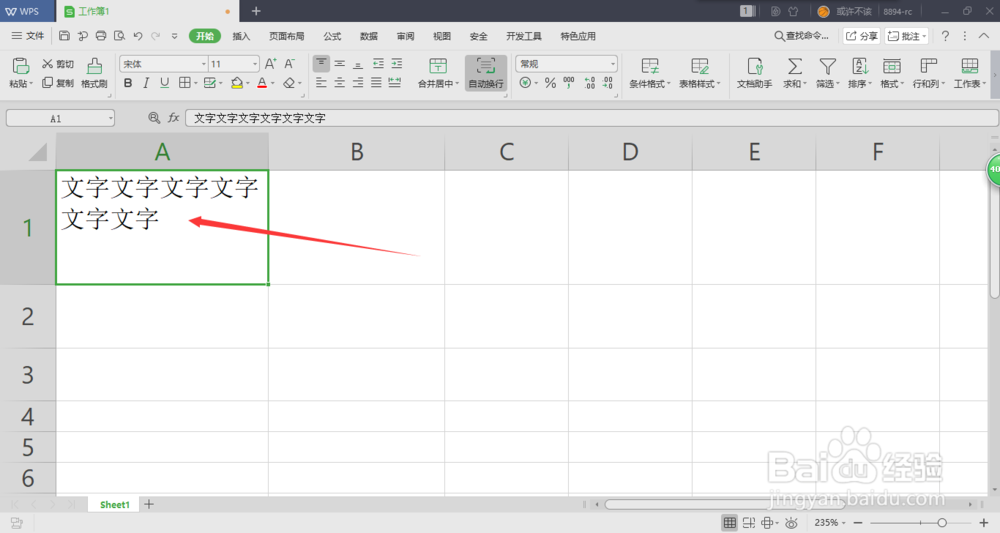Increase decimal places

point(589,83)
